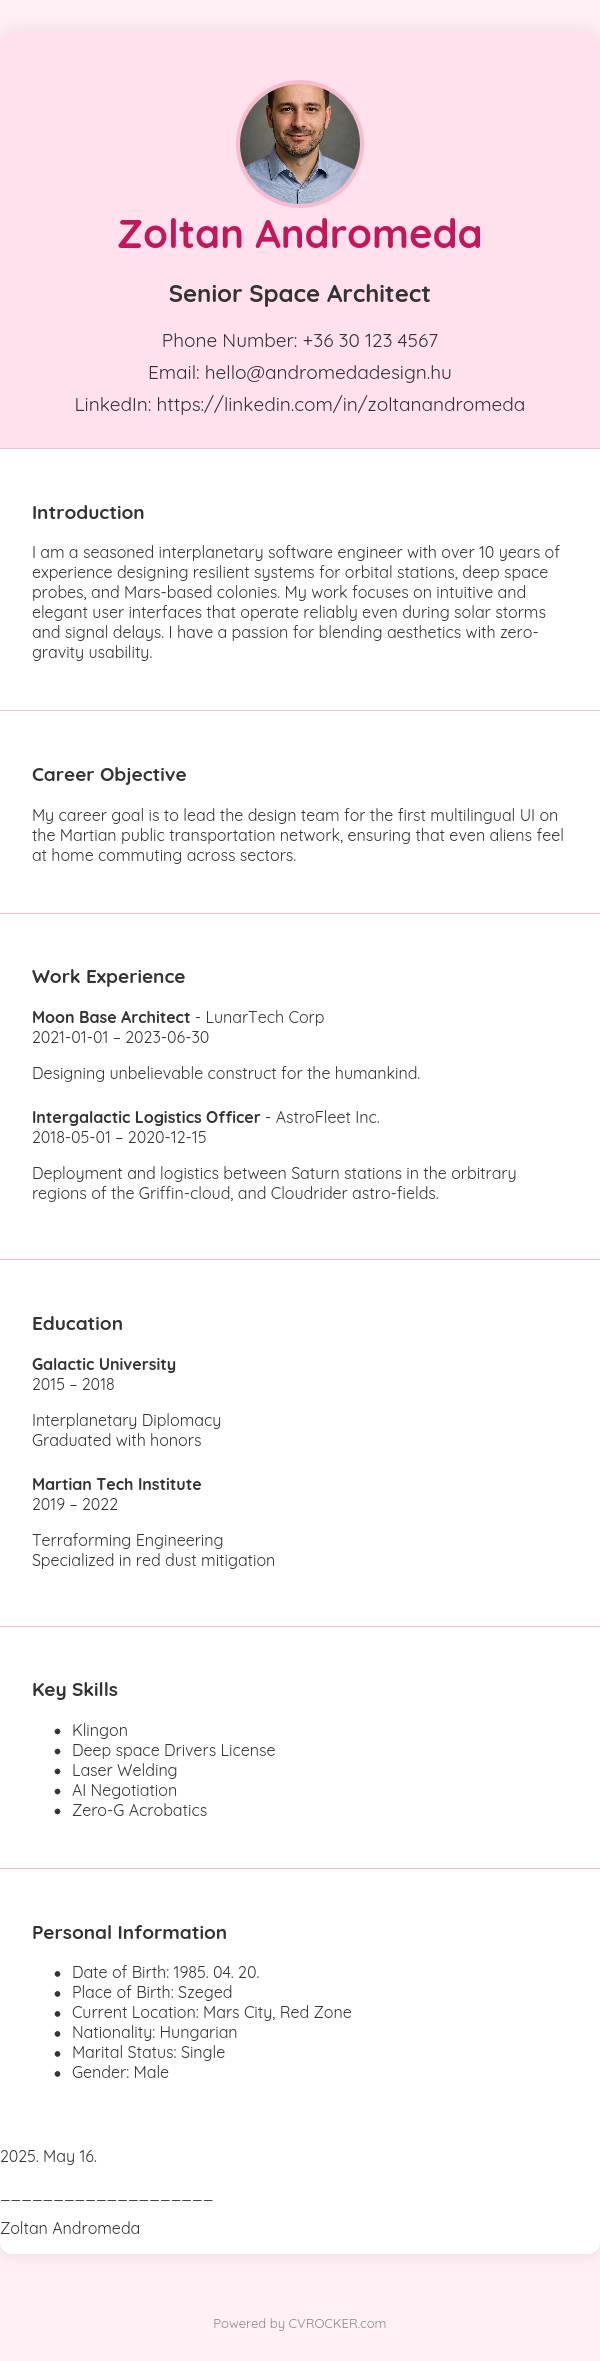Click the circular profile photo
Viewport: 600px width, 2361px height.
point(300,144)
